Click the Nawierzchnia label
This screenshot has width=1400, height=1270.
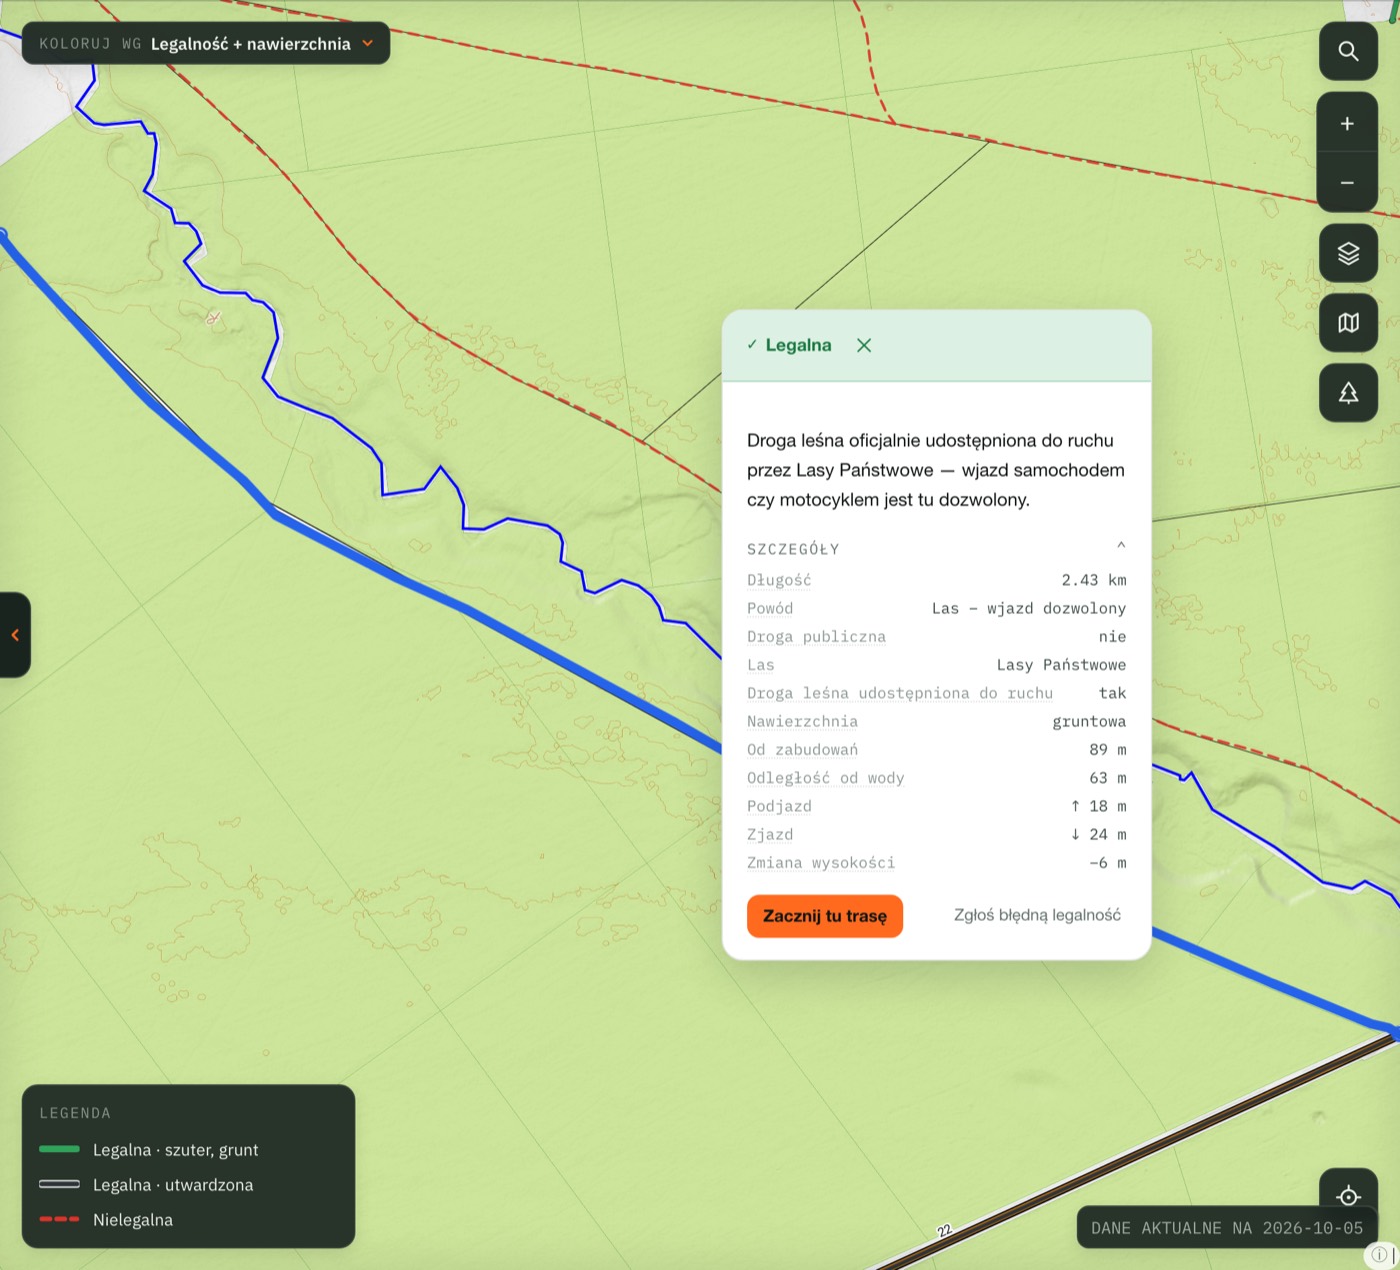point(802,721)
